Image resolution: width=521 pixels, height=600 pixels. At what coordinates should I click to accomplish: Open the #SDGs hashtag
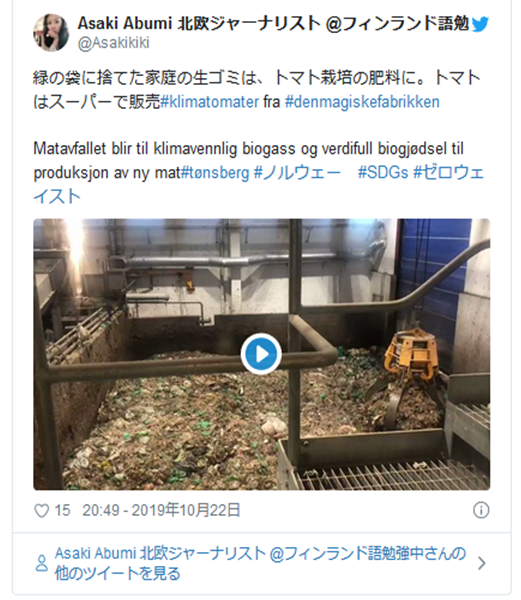[383, 173]
